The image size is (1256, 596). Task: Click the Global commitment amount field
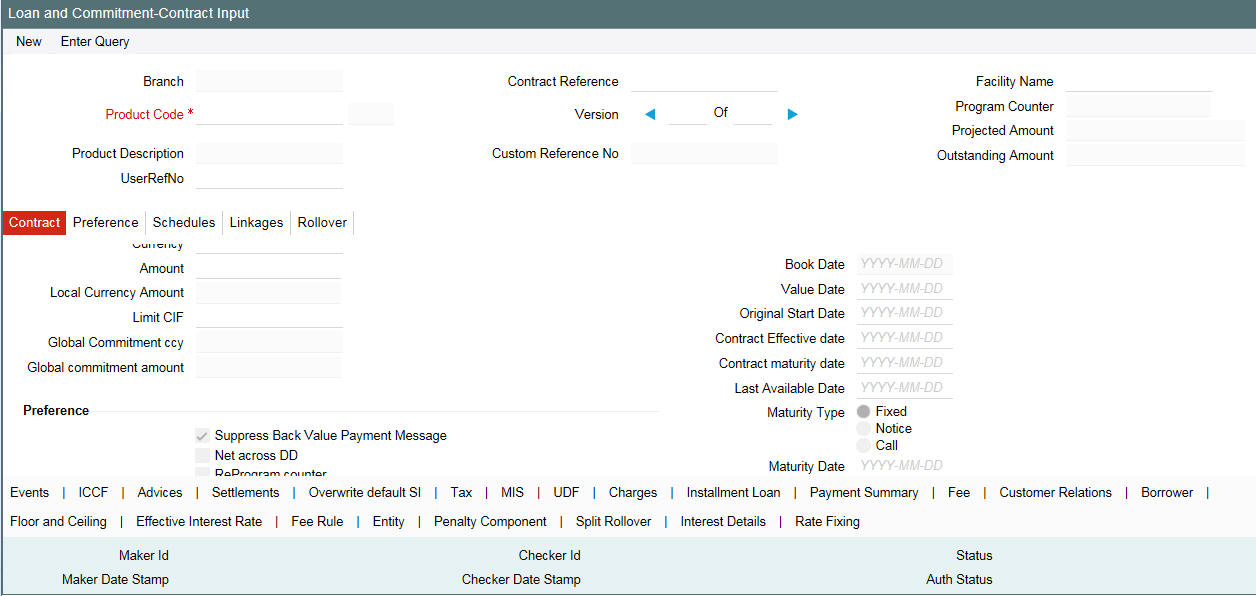click(x=269, y=367)
